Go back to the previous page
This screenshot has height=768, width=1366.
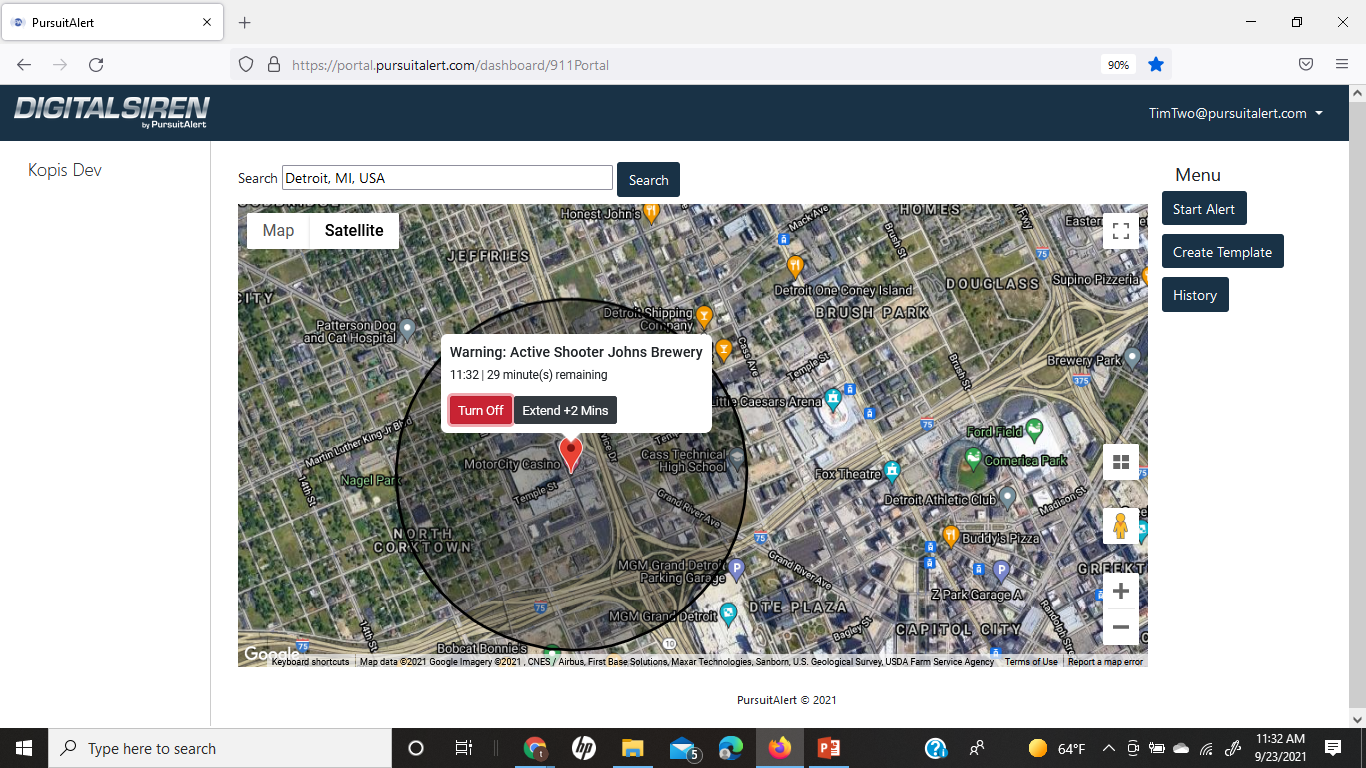pyautogui.click(x=24, y=64)
